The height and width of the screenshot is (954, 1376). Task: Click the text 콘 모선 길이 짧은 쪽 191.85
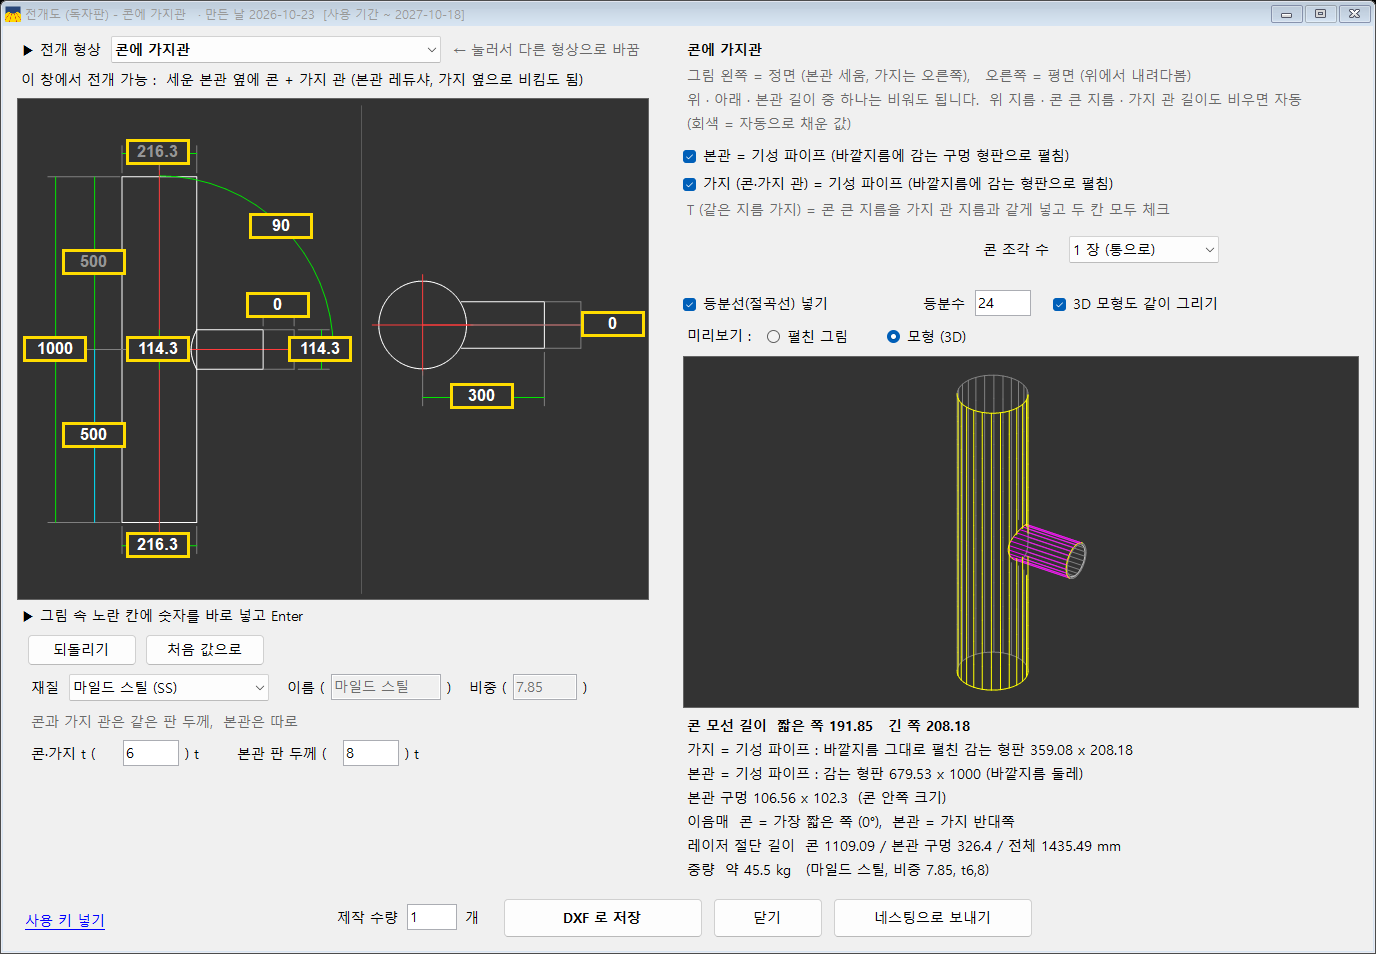[x=780, y=726]
